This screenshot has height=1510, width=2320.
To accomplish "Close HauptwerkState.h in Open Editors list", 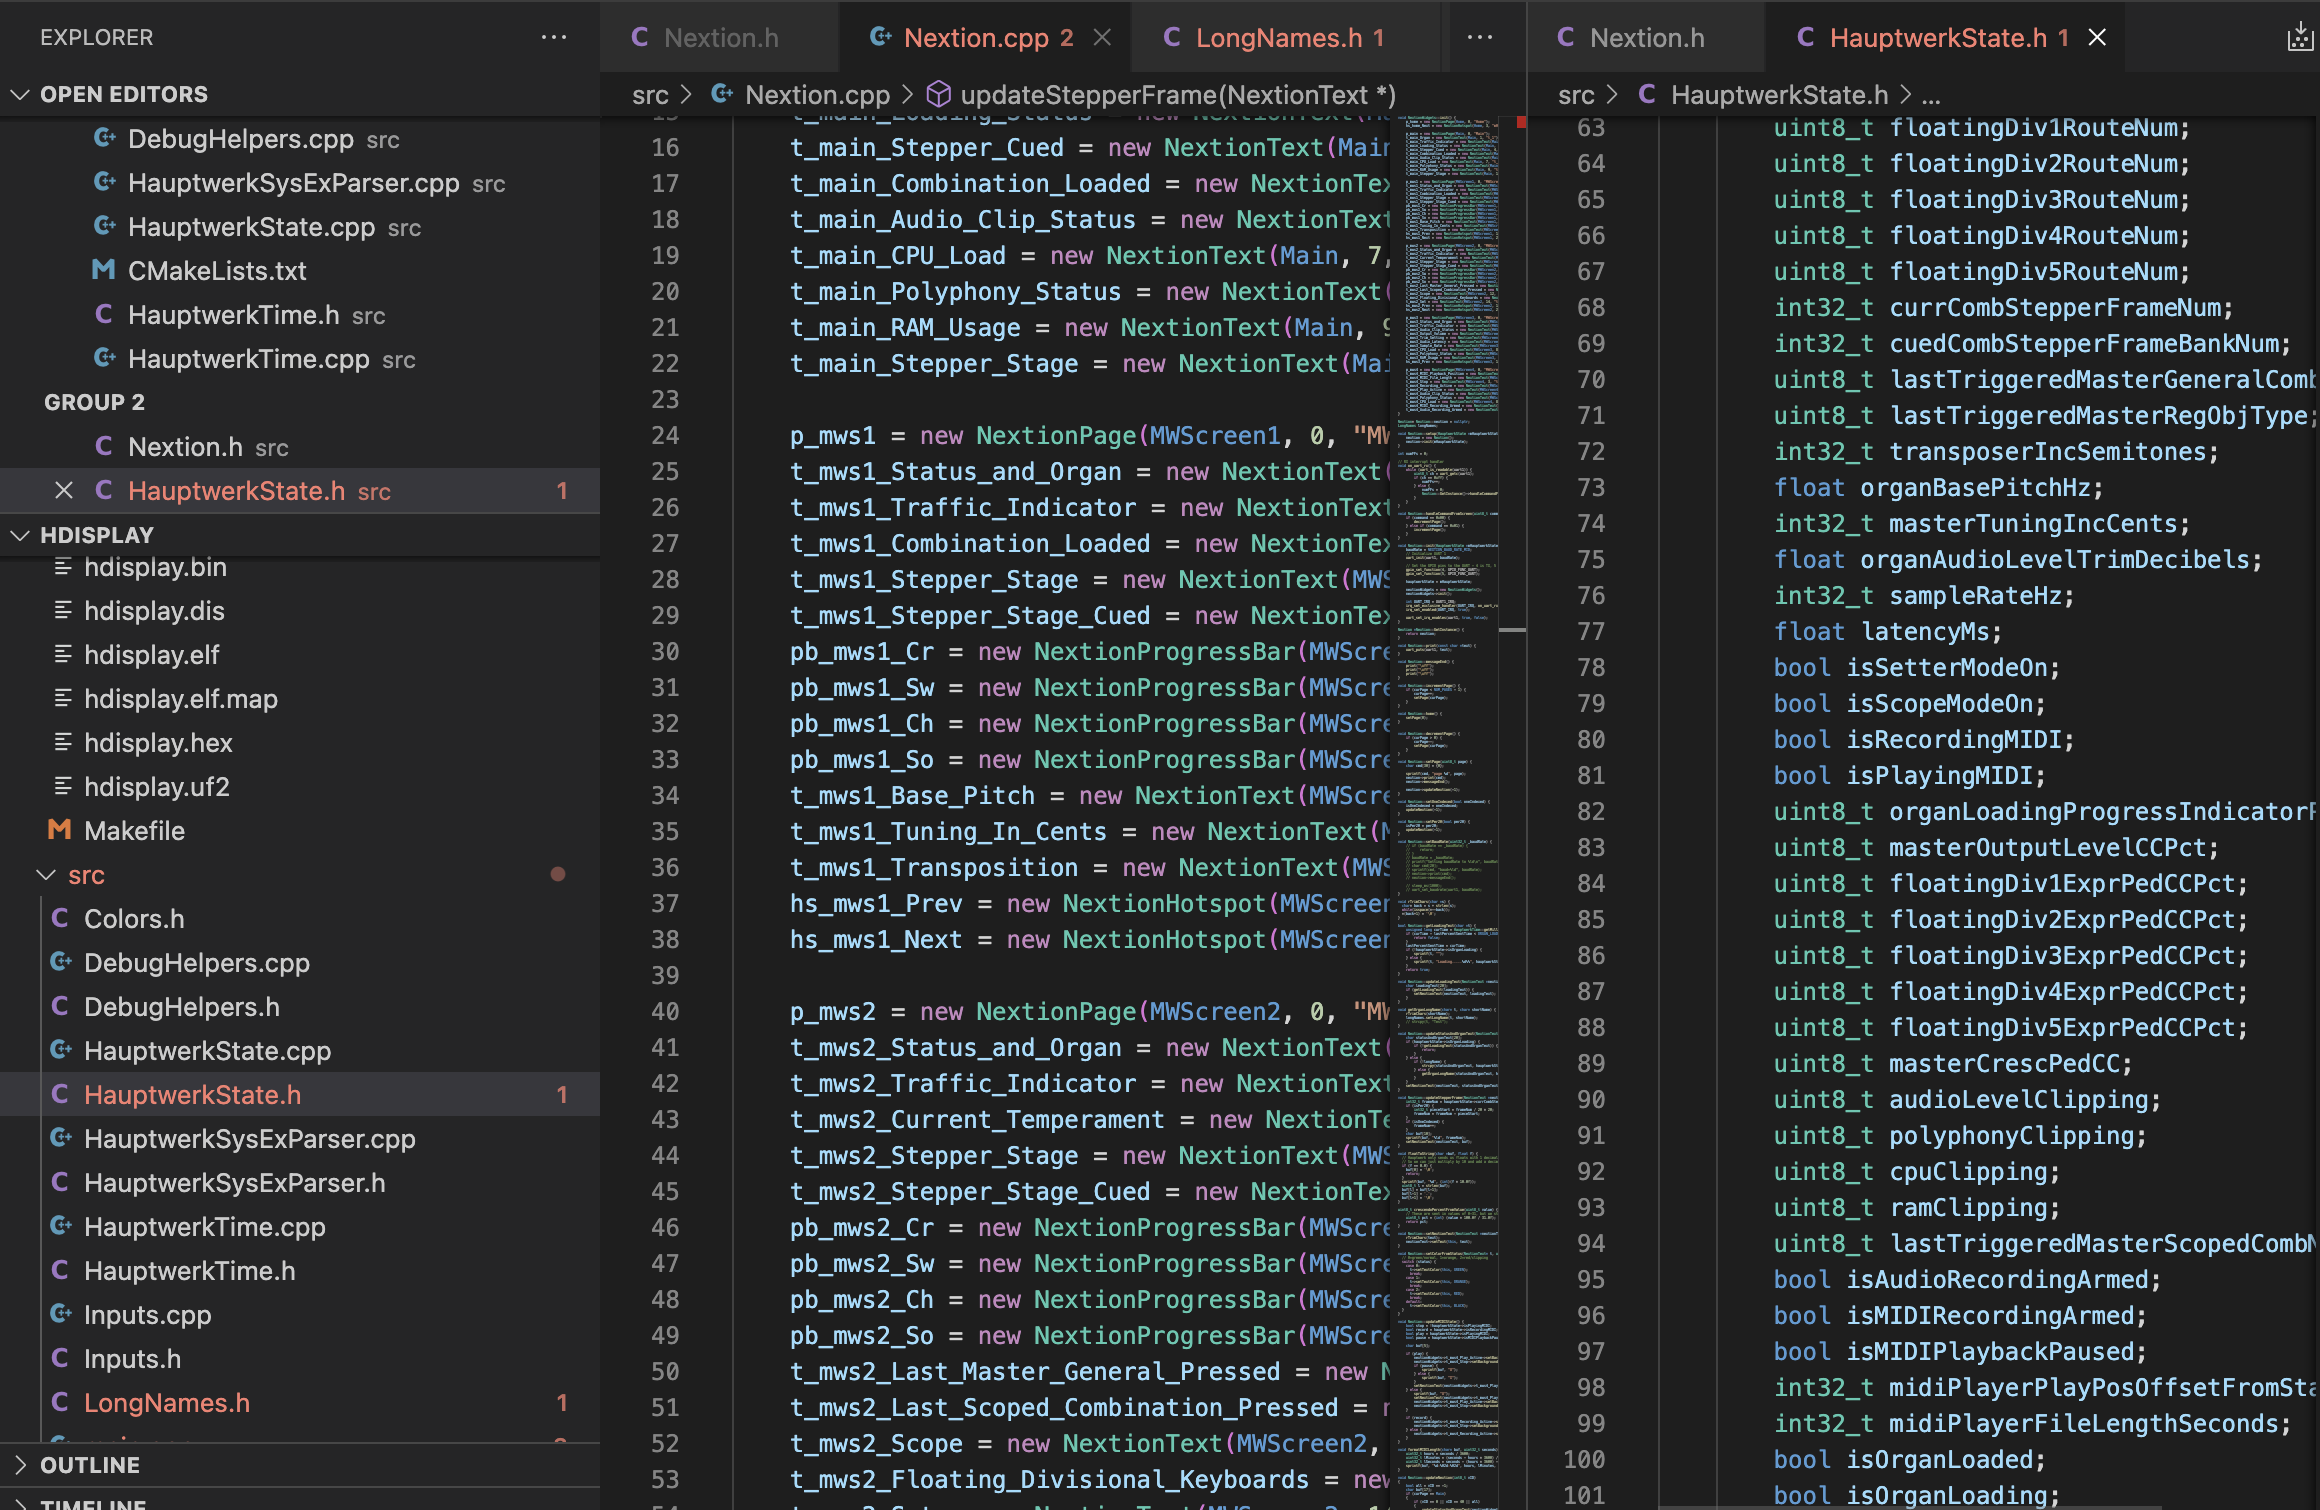I will click(64, 491).
